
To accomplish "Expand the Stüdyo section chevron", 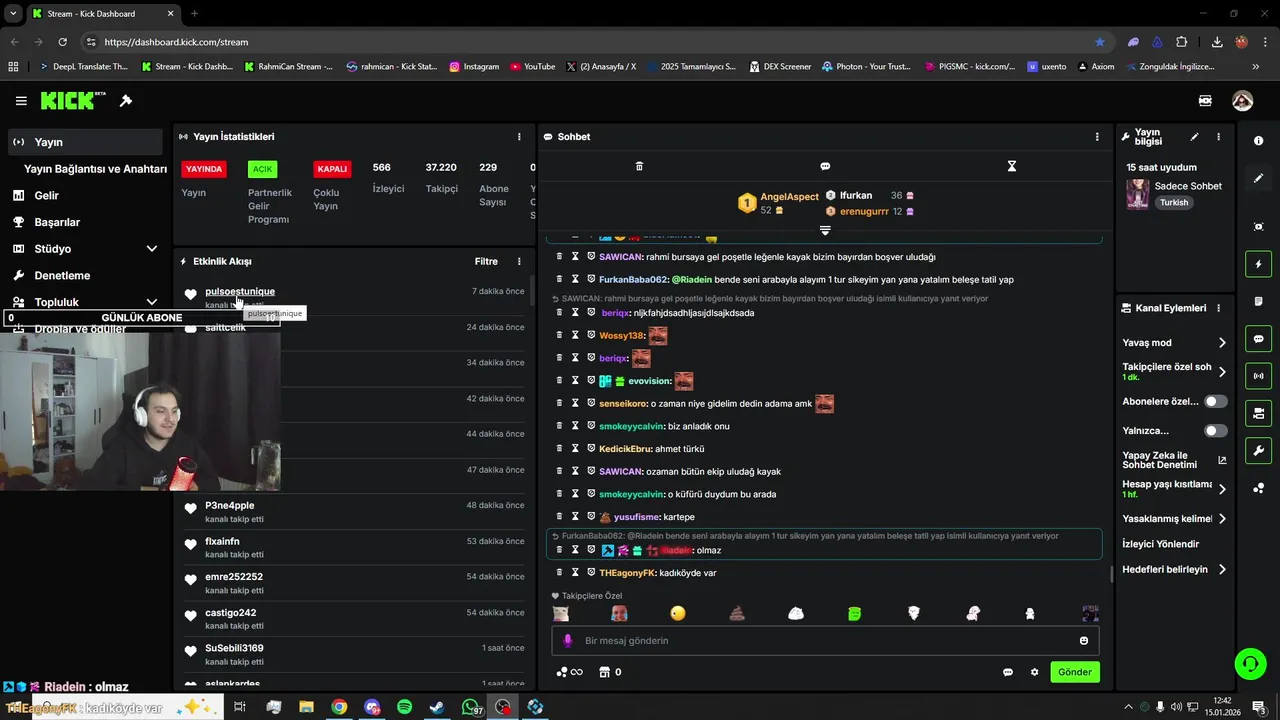I will point(152,249).
